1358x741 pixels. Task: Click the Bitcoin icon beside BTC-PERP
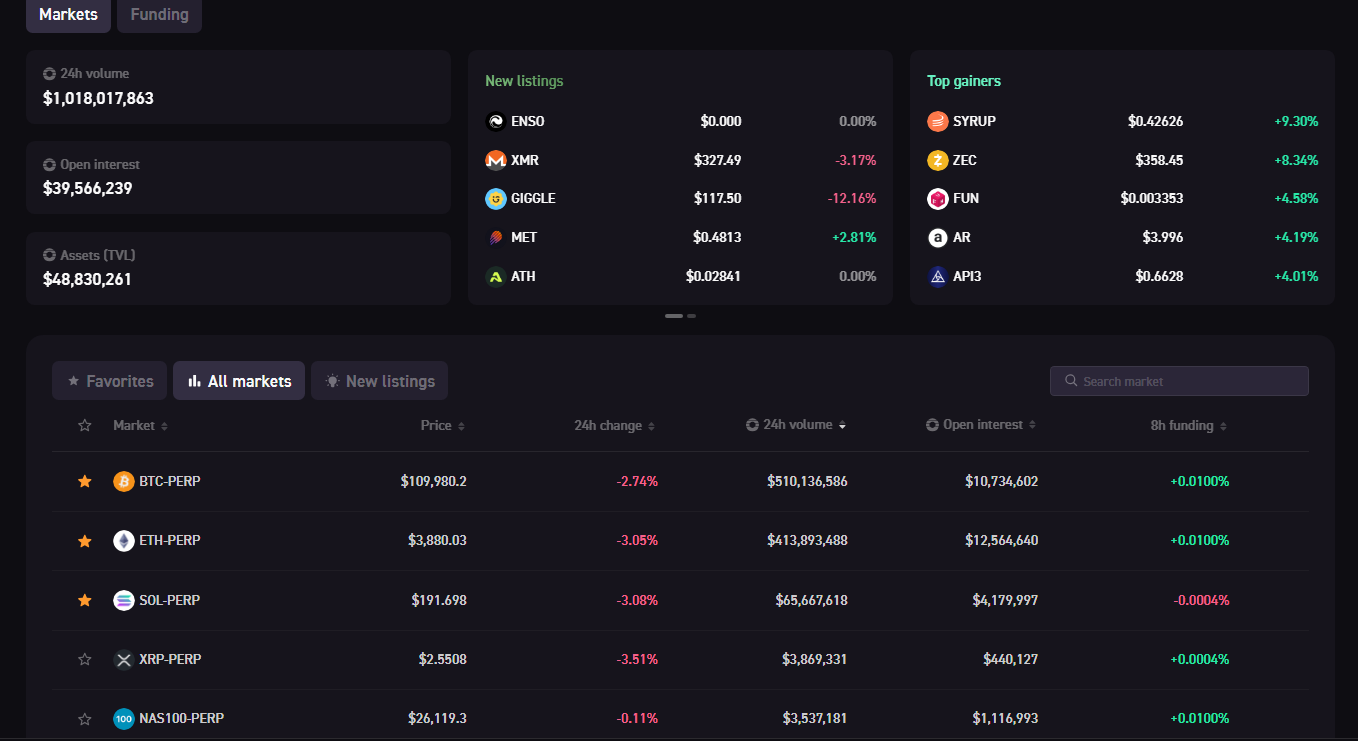point(124,481)
